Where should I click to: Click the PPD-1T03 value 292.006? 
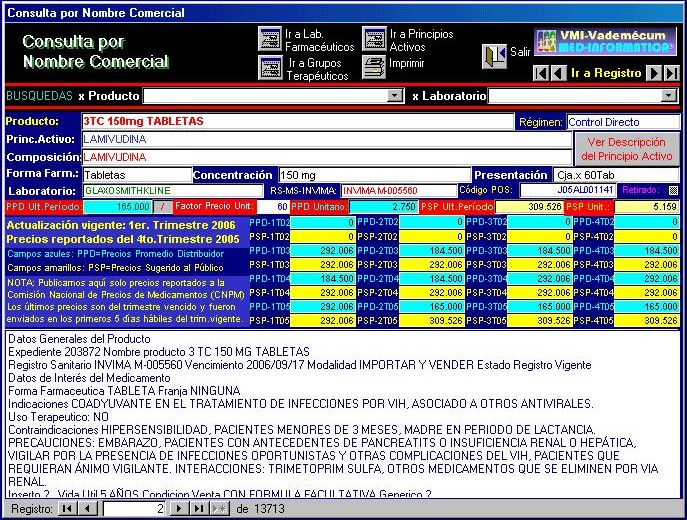point(322,251)
